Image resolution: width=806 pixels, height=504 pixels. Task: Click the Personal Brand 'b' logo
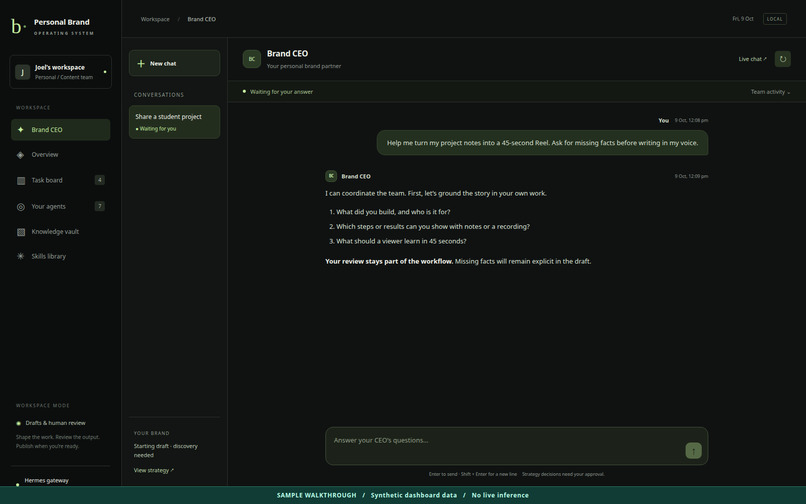coord(18,26)
